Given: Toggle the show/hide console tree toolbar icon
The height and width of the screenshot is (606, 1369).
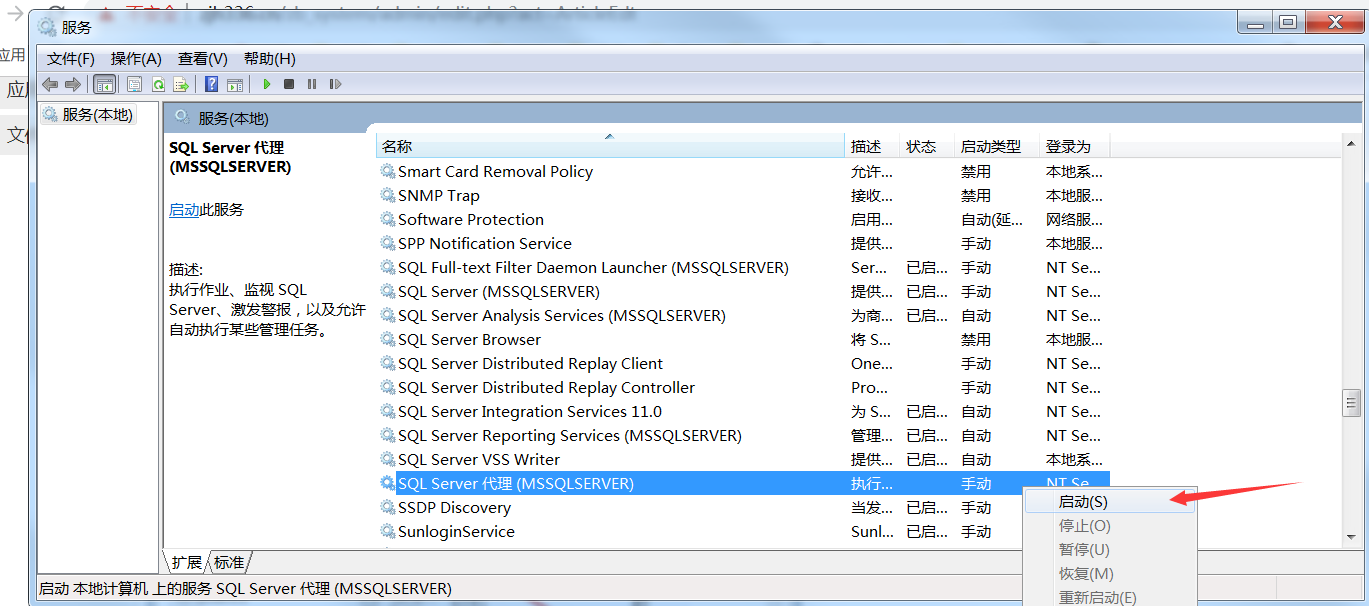Looking at the screenshot, I should (104, 85).
